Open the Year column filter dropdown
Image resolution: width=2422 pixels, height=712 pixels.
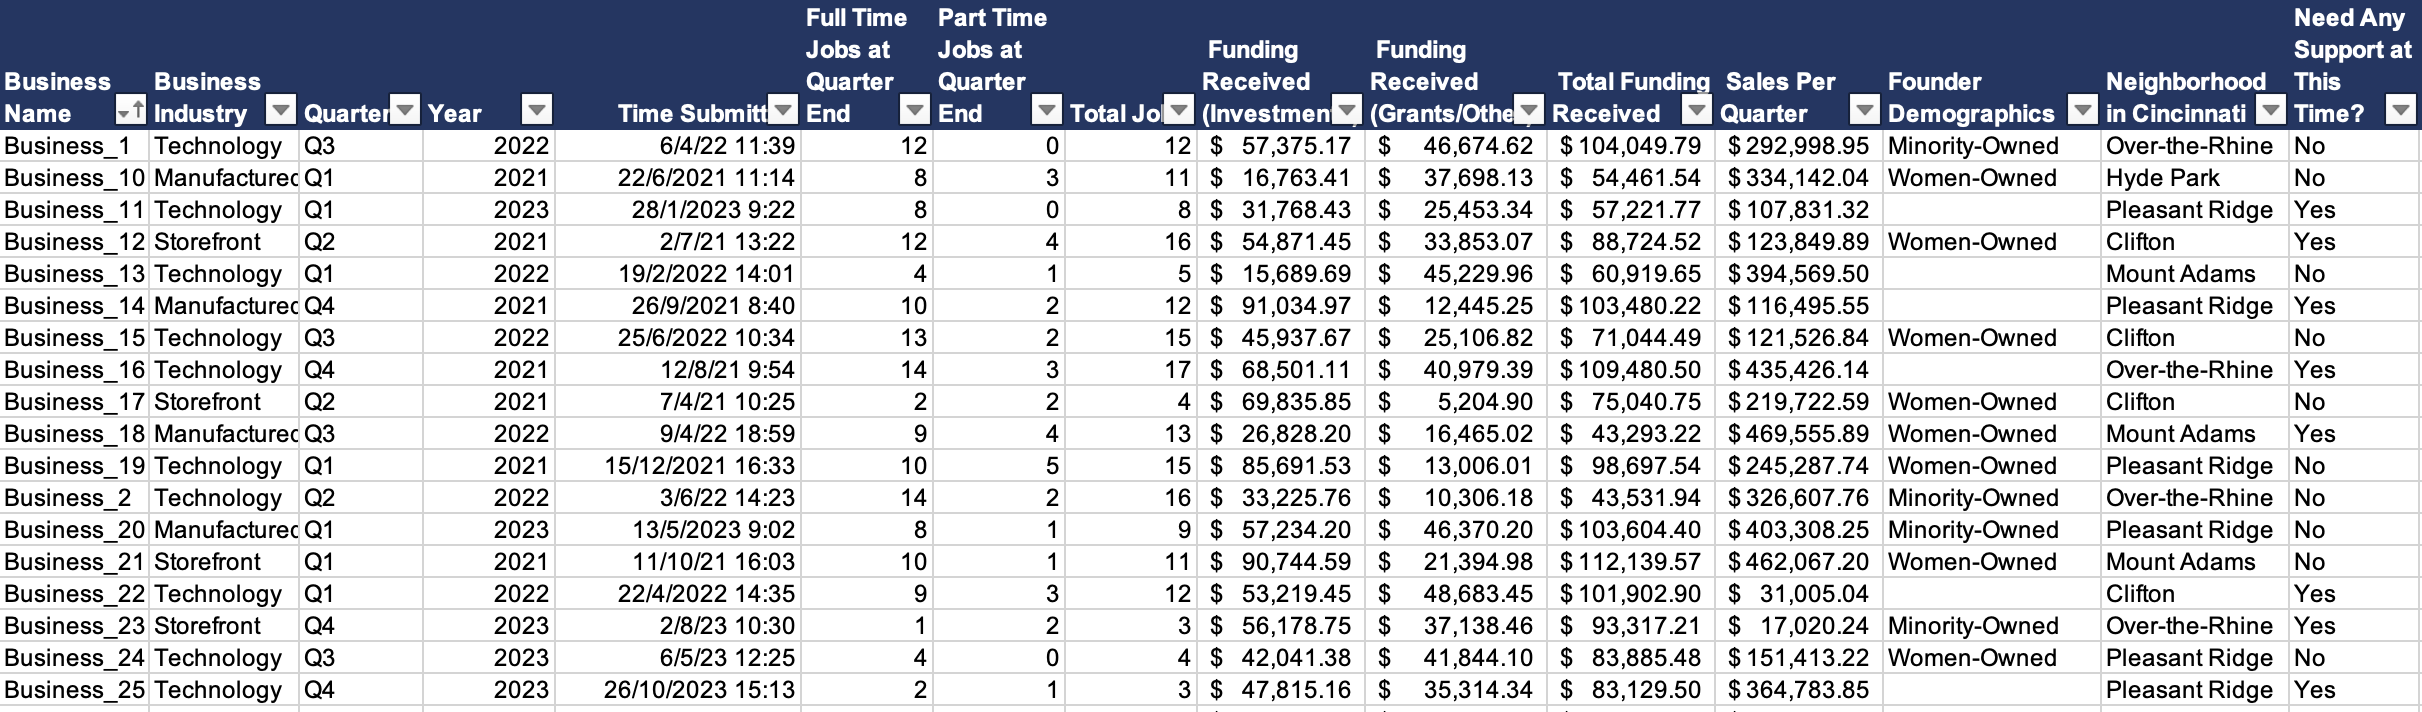538,110
